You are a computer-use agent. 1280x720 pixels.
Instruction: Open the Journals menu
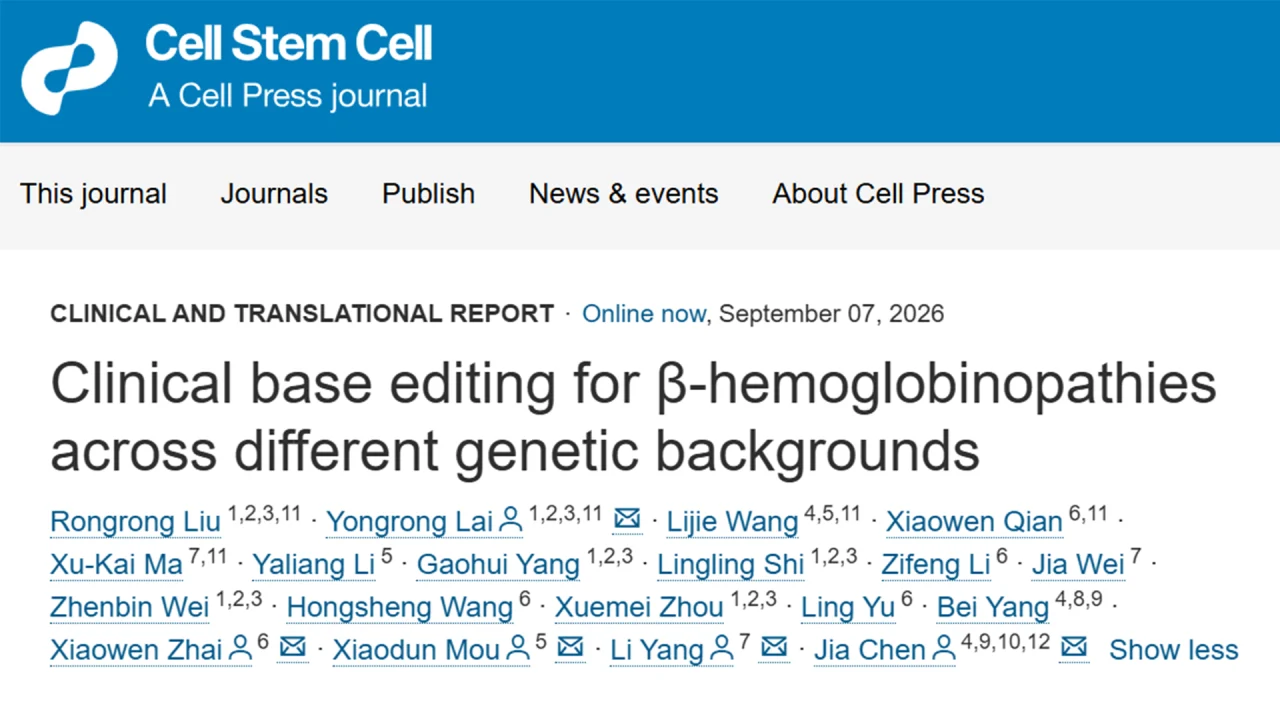[x=274, y=194]
